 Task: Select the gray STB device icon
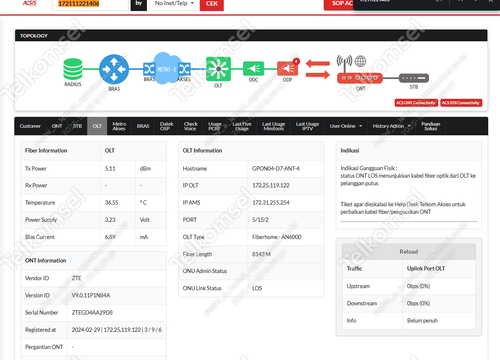(414, 78)
